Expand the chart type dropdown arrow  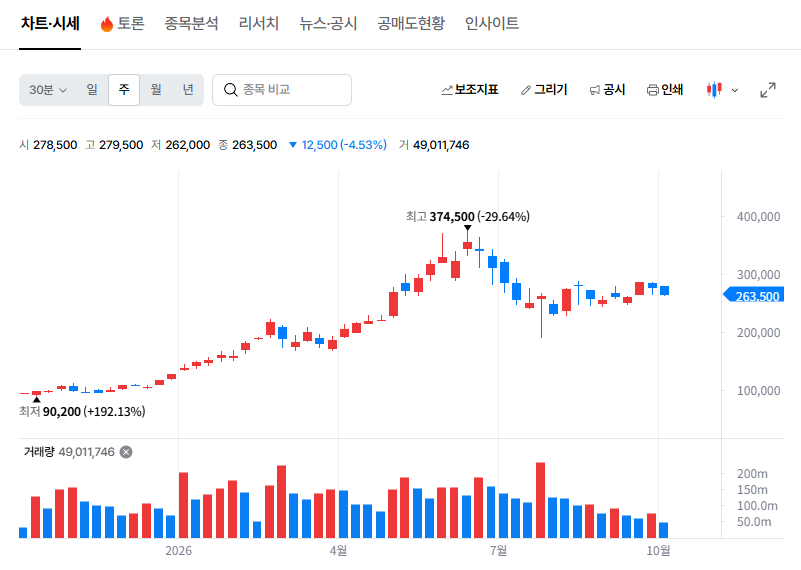pyautogui.click(x=735, y=90)
